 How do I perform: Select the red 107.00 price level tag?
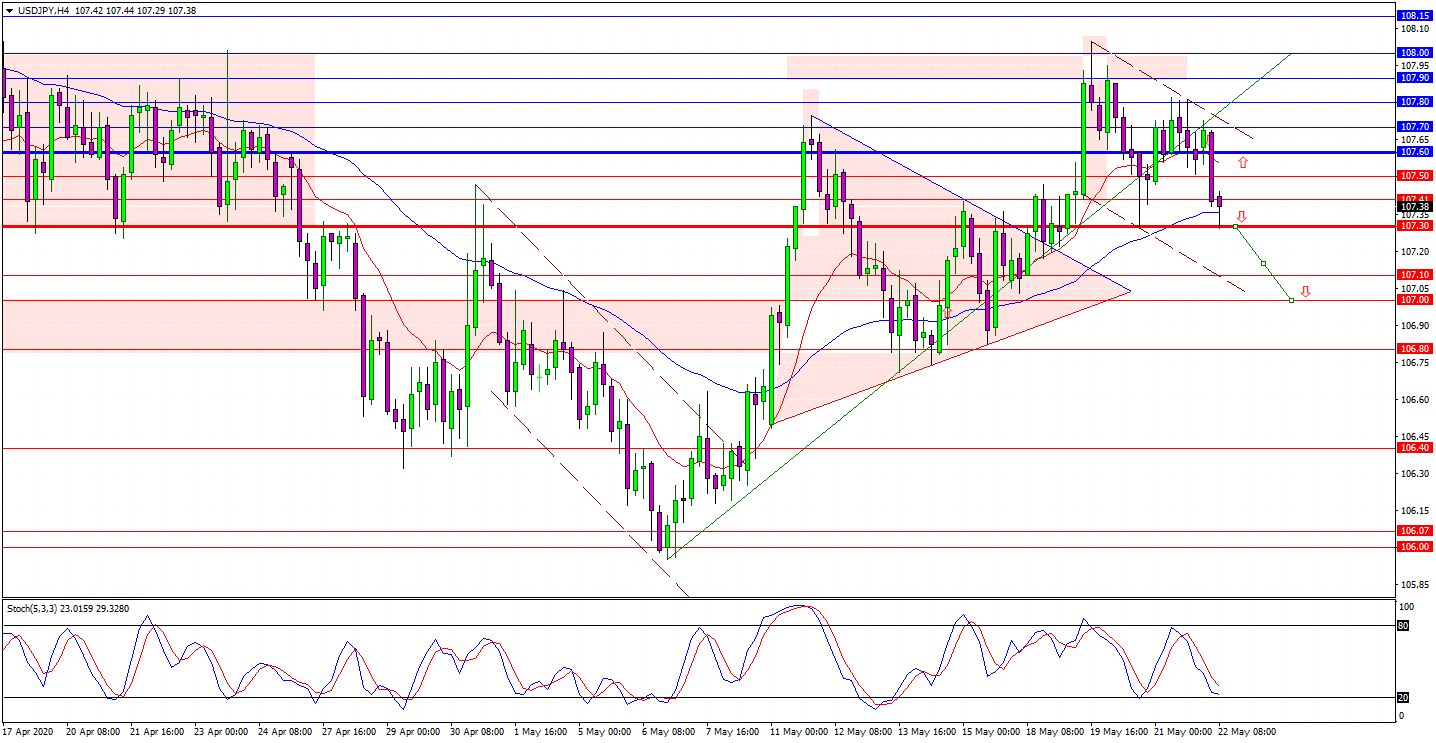1415,300
